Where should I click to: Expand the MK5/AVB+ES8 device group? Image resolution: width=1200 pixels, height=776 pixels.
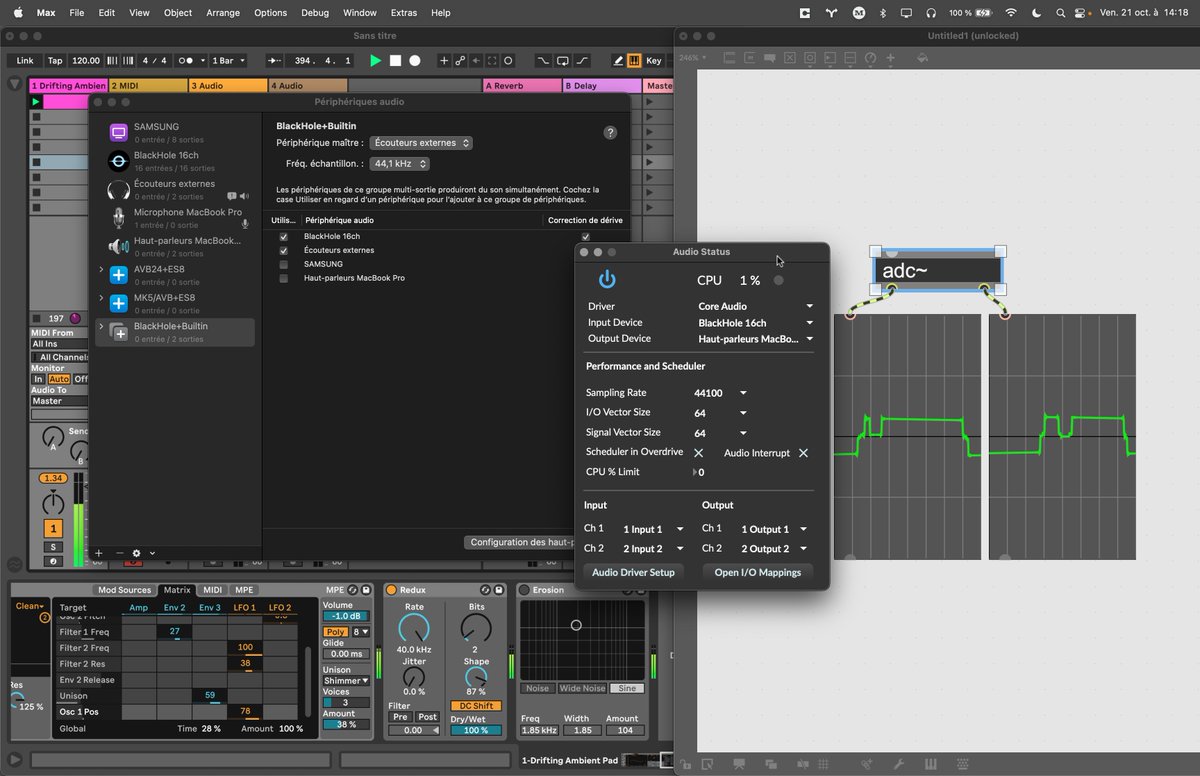pyautogui.click(x=101, y=298)
